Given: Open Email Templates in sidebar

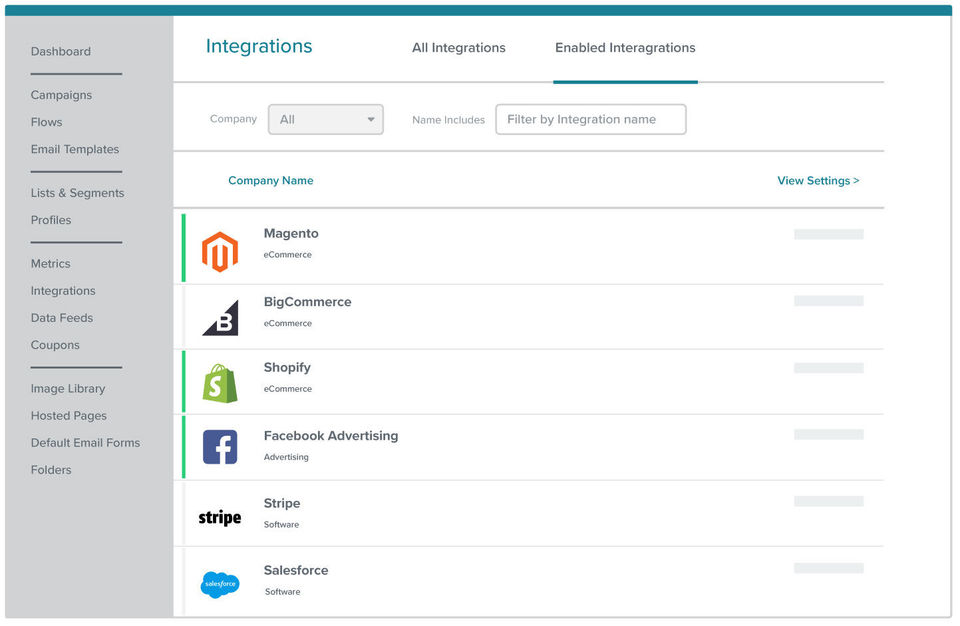Looking at the screenshot, I should (x=75, y=149).
